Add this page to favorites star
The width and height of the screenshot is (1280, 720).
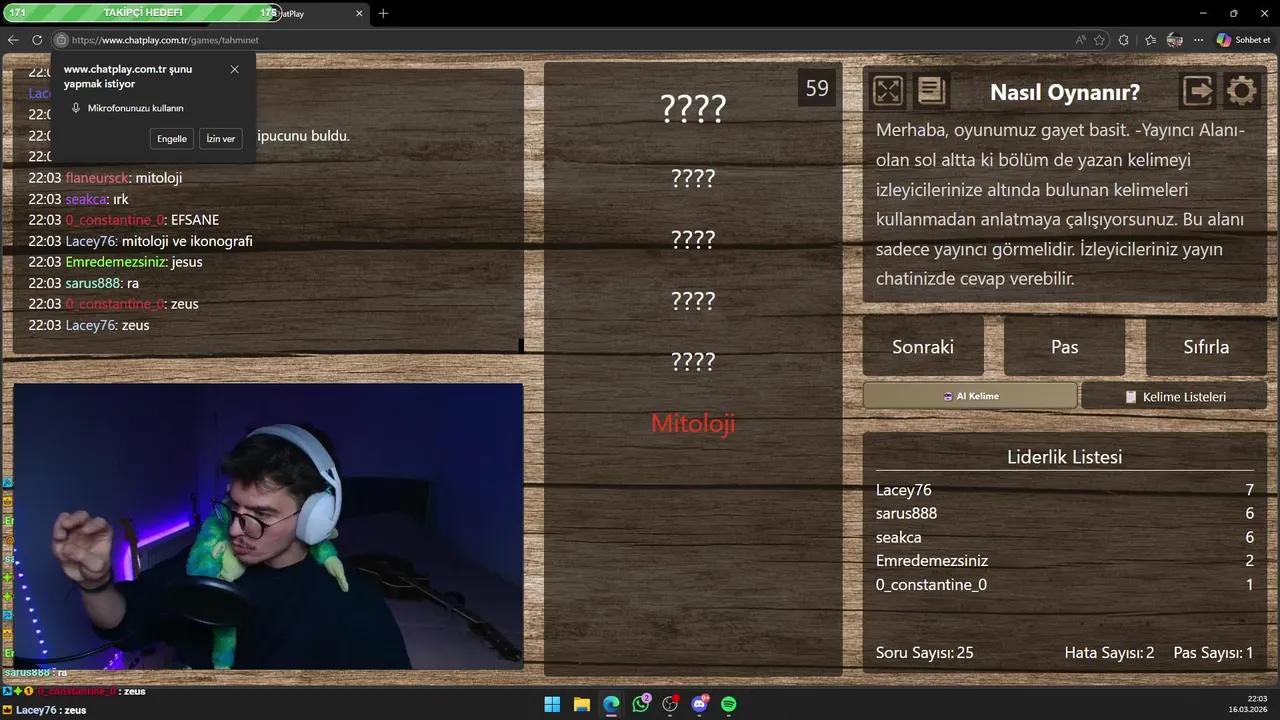[x=1100, y=40]
